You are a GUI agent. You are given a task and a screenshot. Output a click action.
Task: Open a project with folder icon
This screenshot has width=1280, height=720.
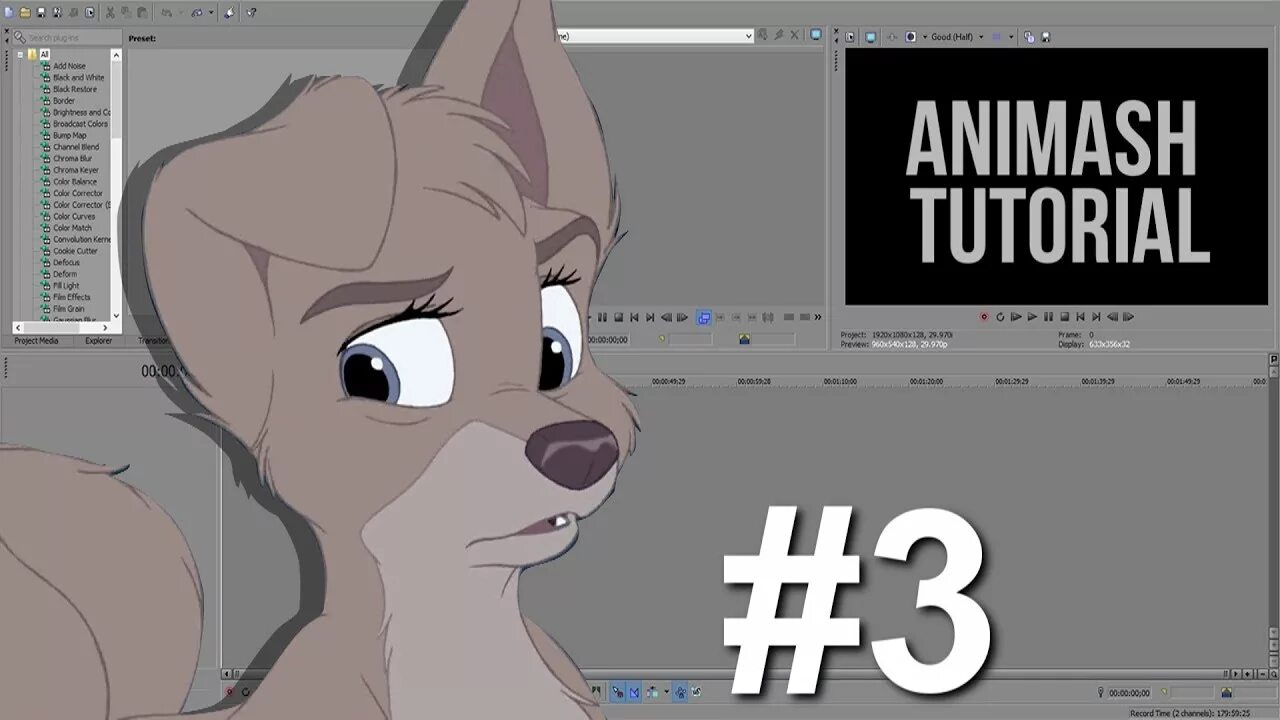[x=25, y=12]
